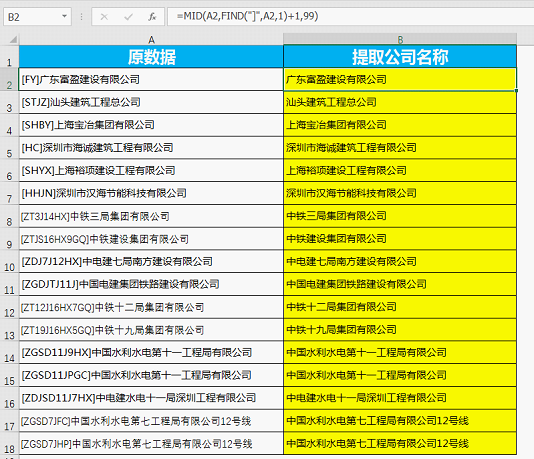Select yellow cell 中铁三局集团有限公司
534x459 pixels.
pos(400,216)
